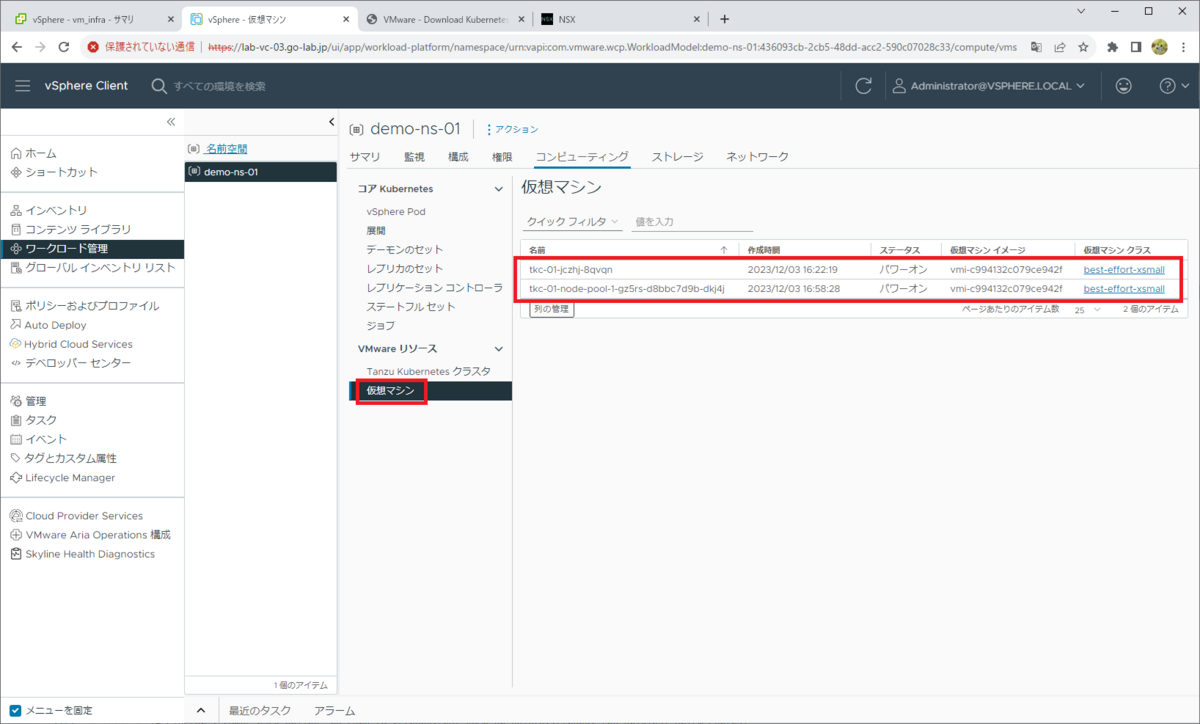Click the global refresh icon
The width and height of the screenshot is (1200, 724).
point(864,86)
